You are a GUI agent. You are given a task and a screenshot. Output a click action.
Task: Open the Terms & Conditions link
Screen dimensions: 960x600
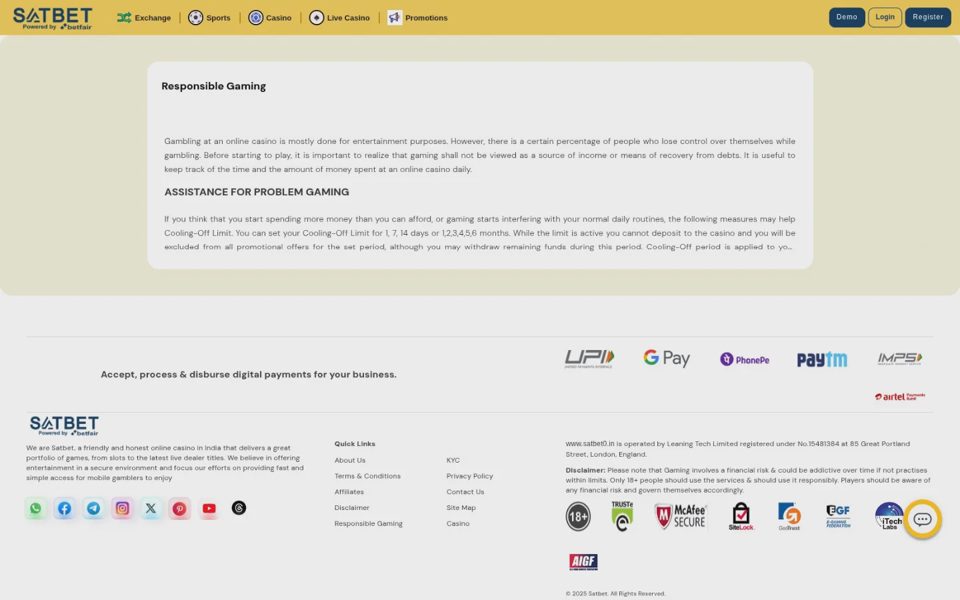pos(367,476)
